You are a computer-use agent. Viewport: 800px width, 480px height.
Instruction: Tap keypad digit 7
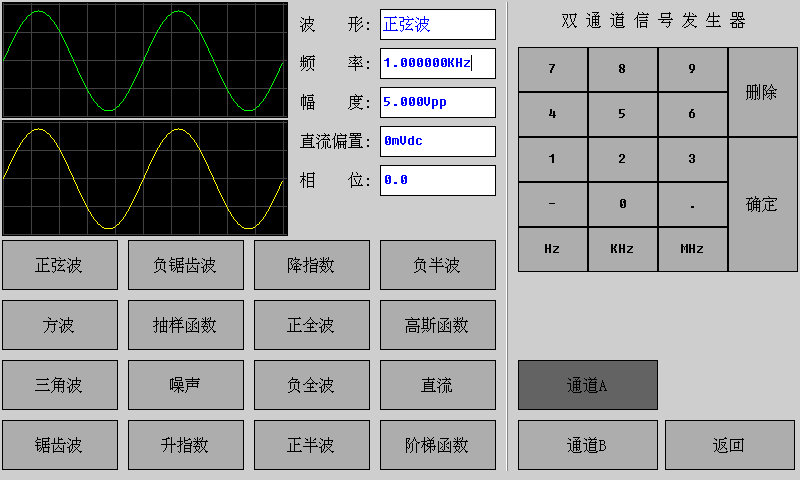[553, 69]
